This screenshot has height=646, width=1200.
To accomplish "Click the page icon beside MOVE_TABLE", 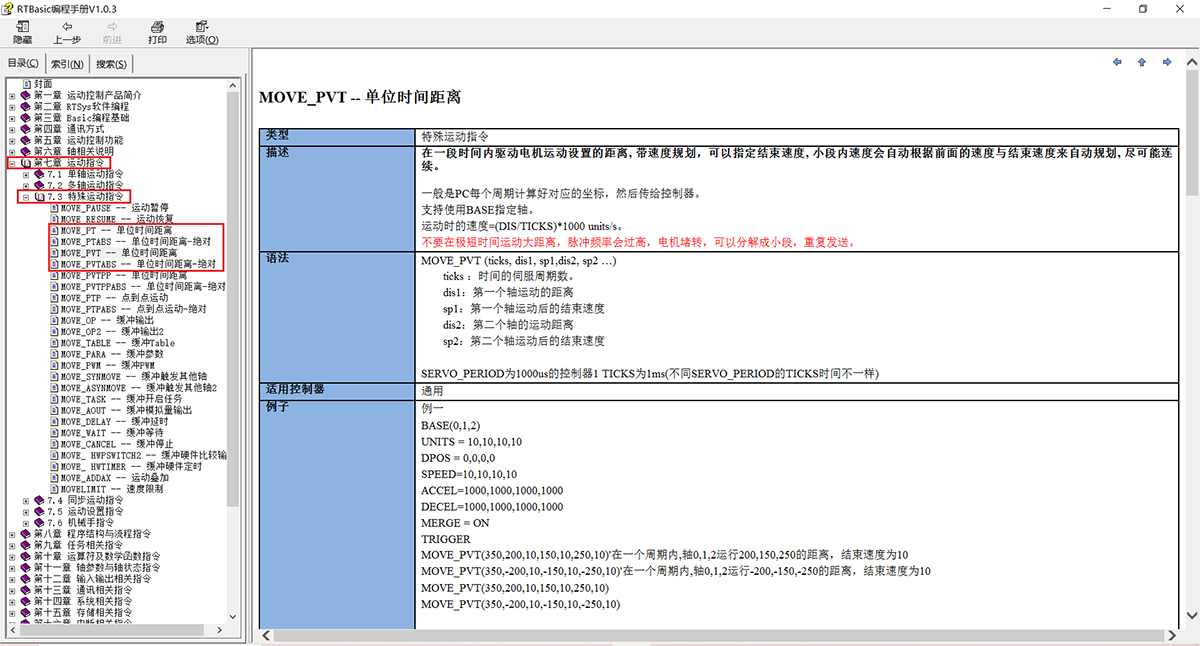I will tap(54, 343).
